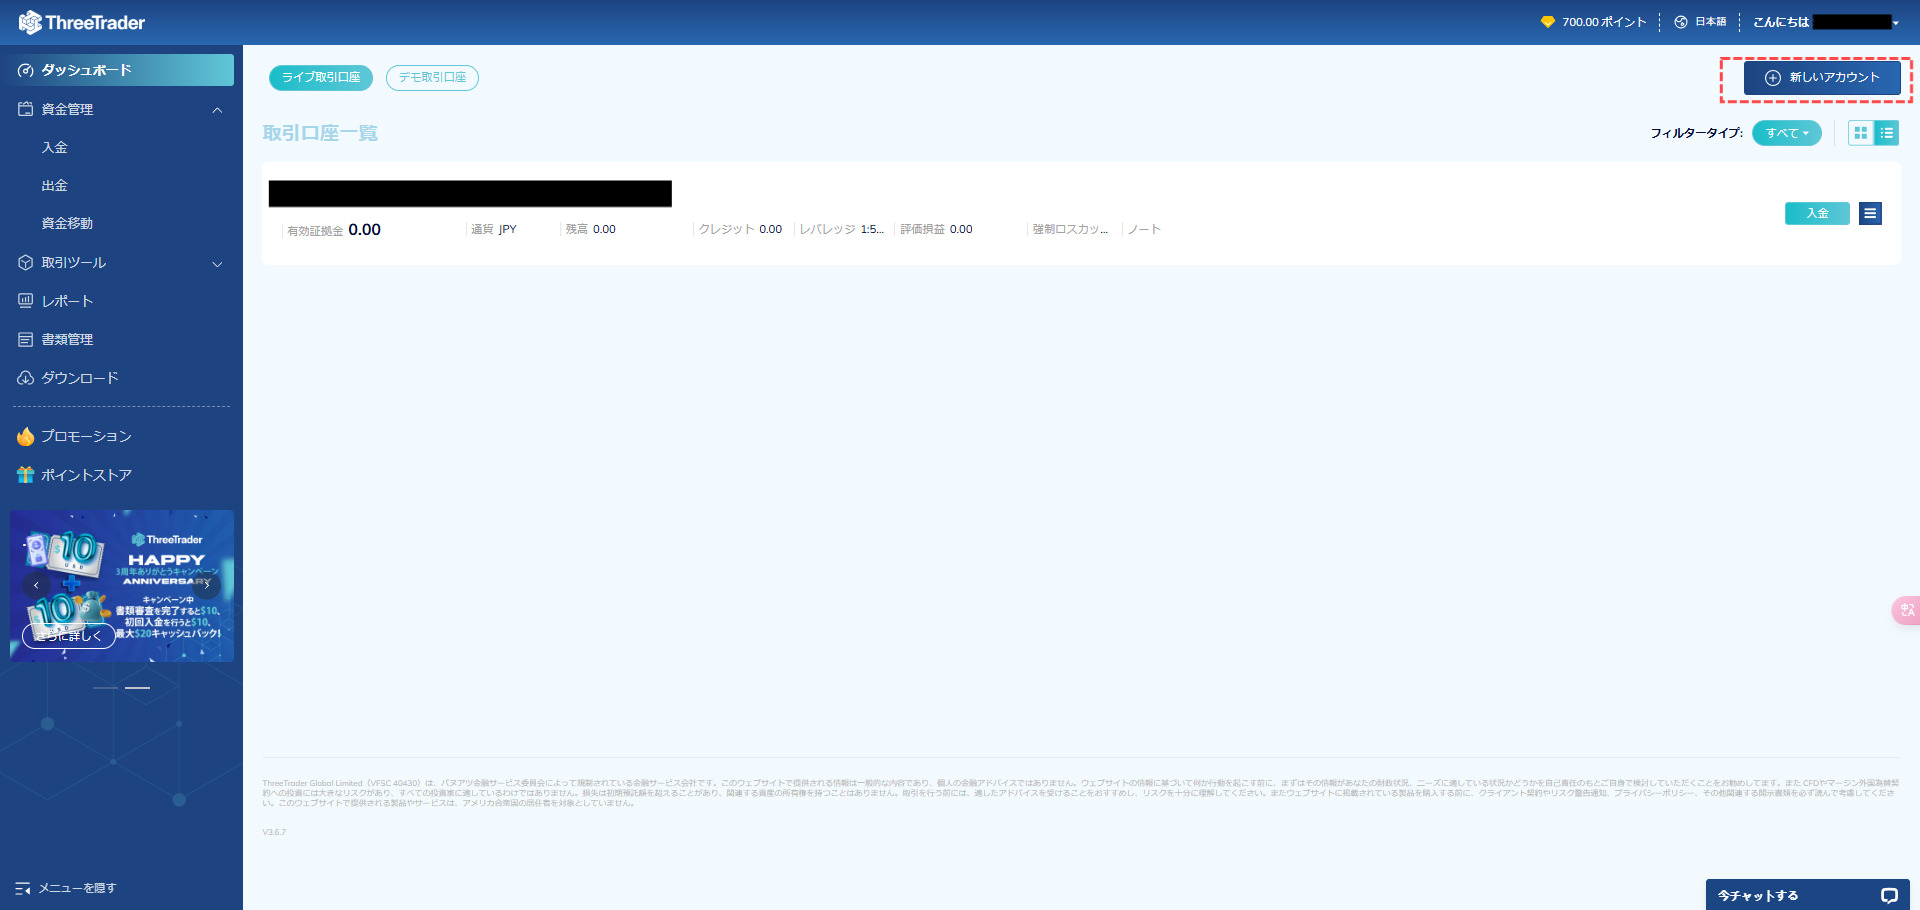Collapse the 資金管理 section chevron

coord(217,109)
